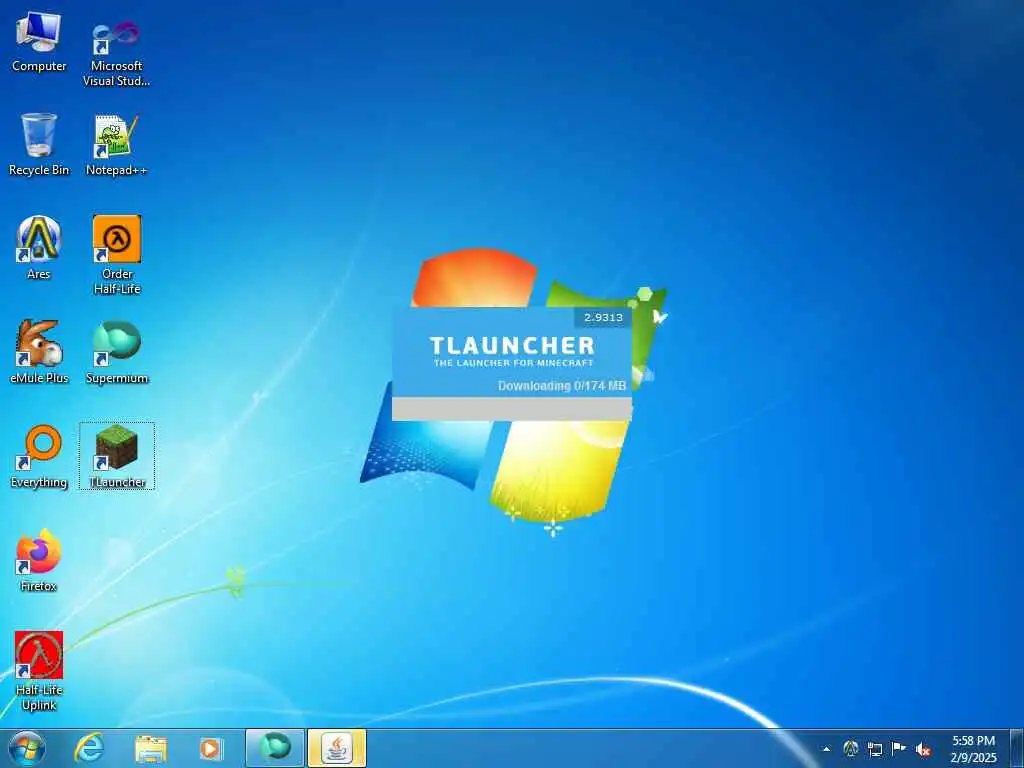
Task: Select the Computer desktop icon
Action: [x=39, y=40]
